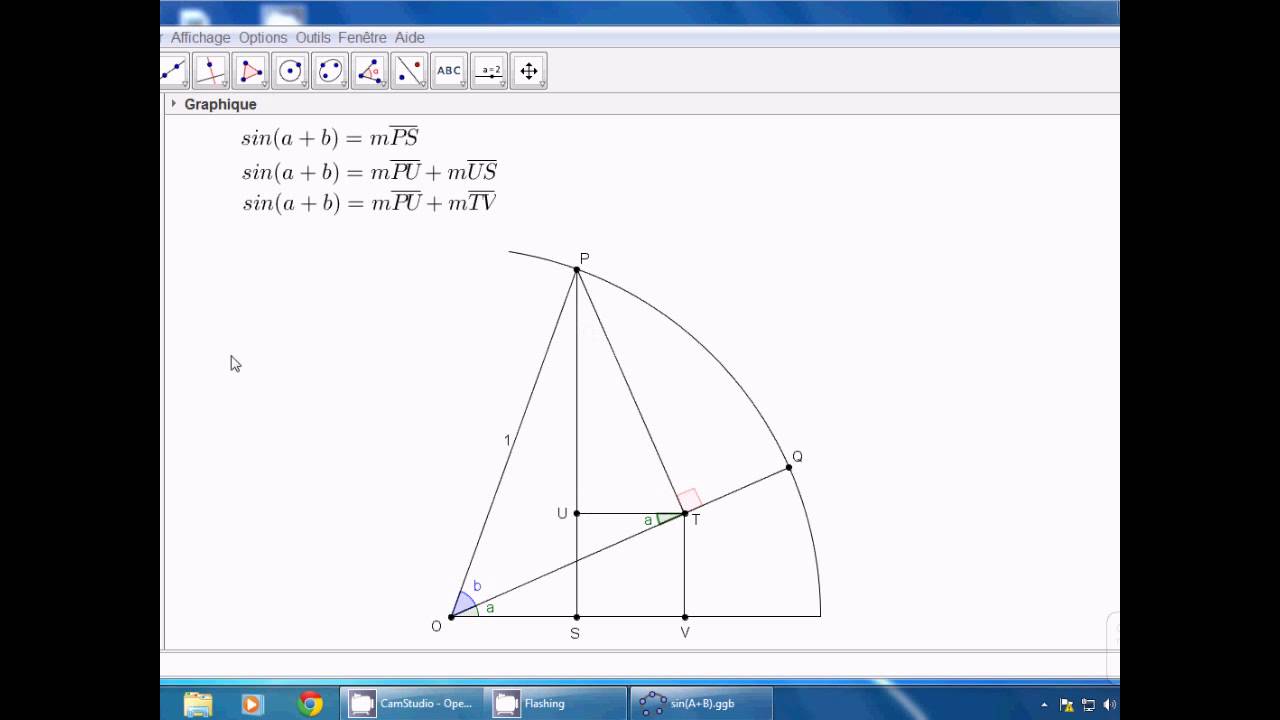This screenshot has width=1280, height=720.
Task: Open dropdown arrow on Angle tool
Action: point(383,85)
